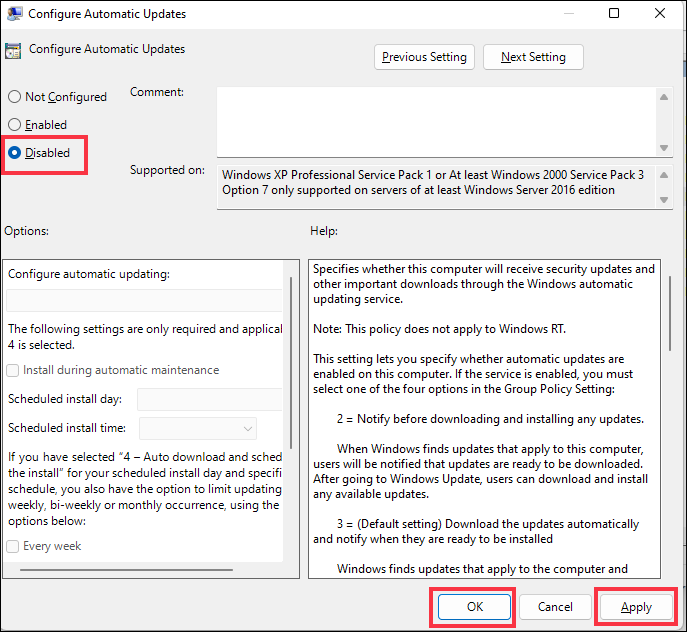Click inside the Comment text box

click(x=436, y=122)
